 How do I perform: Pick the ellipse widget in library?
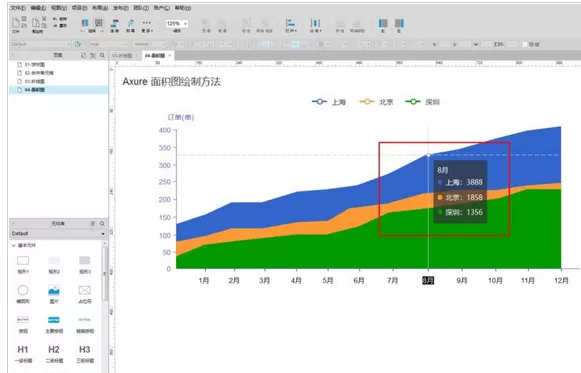pyautogui.click(x=23, y=290)
